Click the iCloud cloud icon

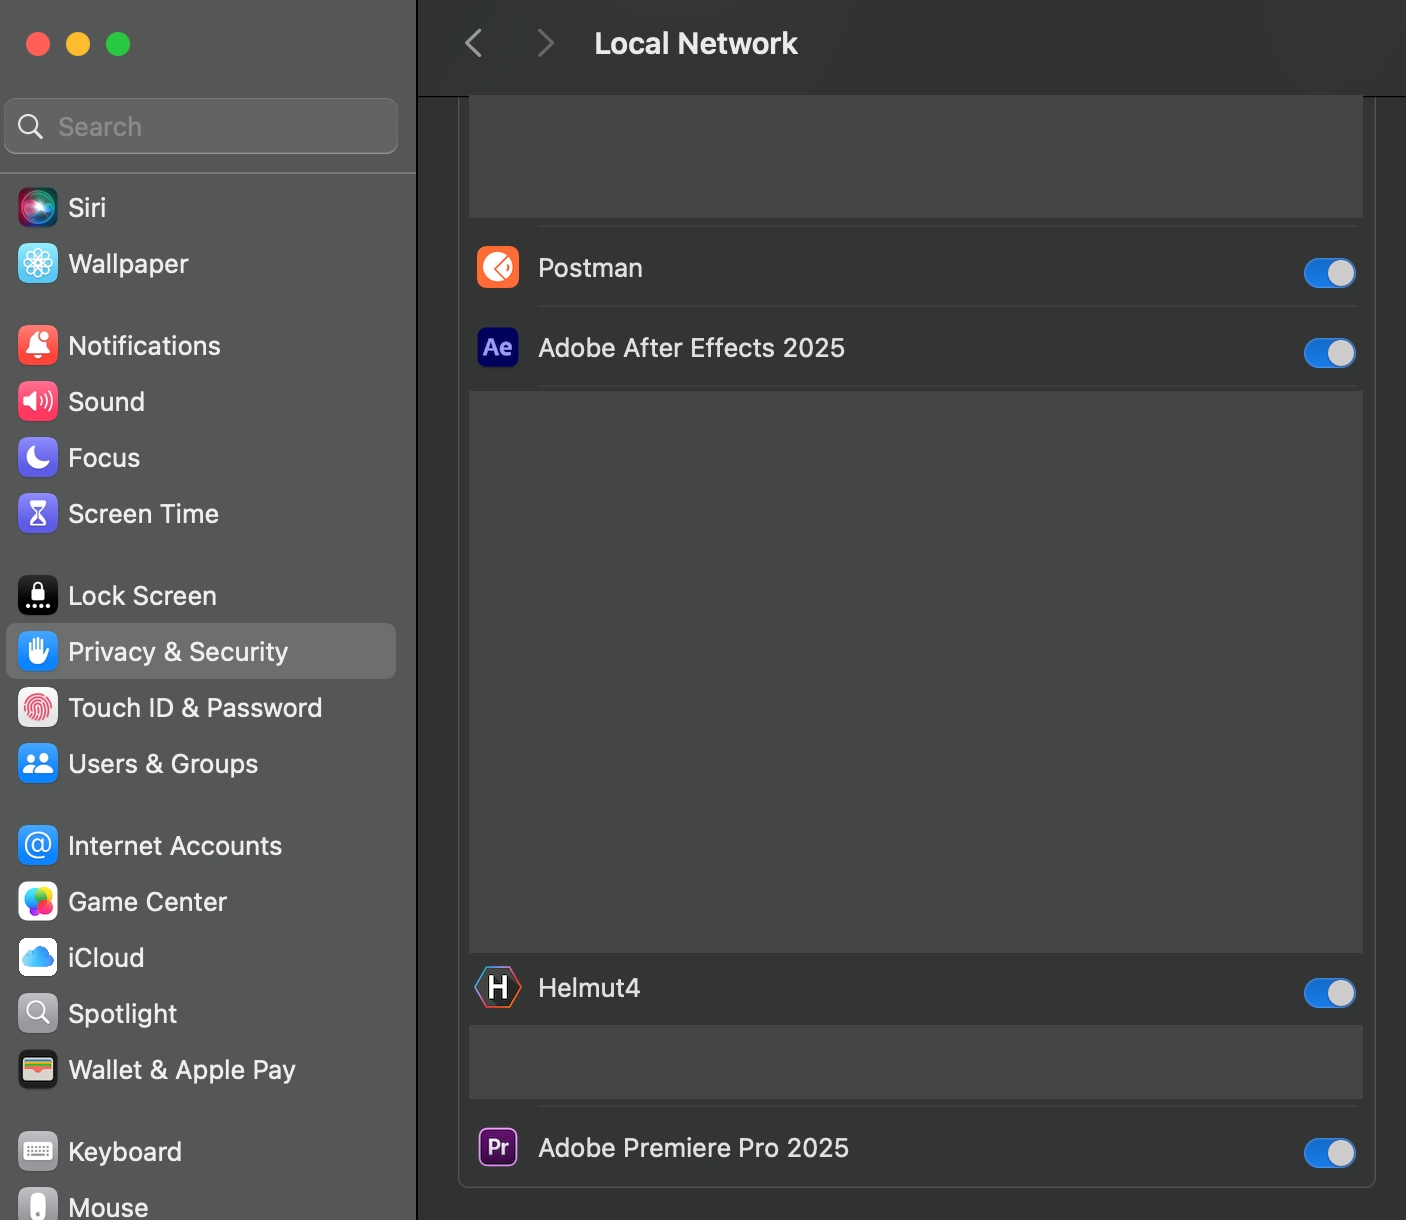coord(38,958)
